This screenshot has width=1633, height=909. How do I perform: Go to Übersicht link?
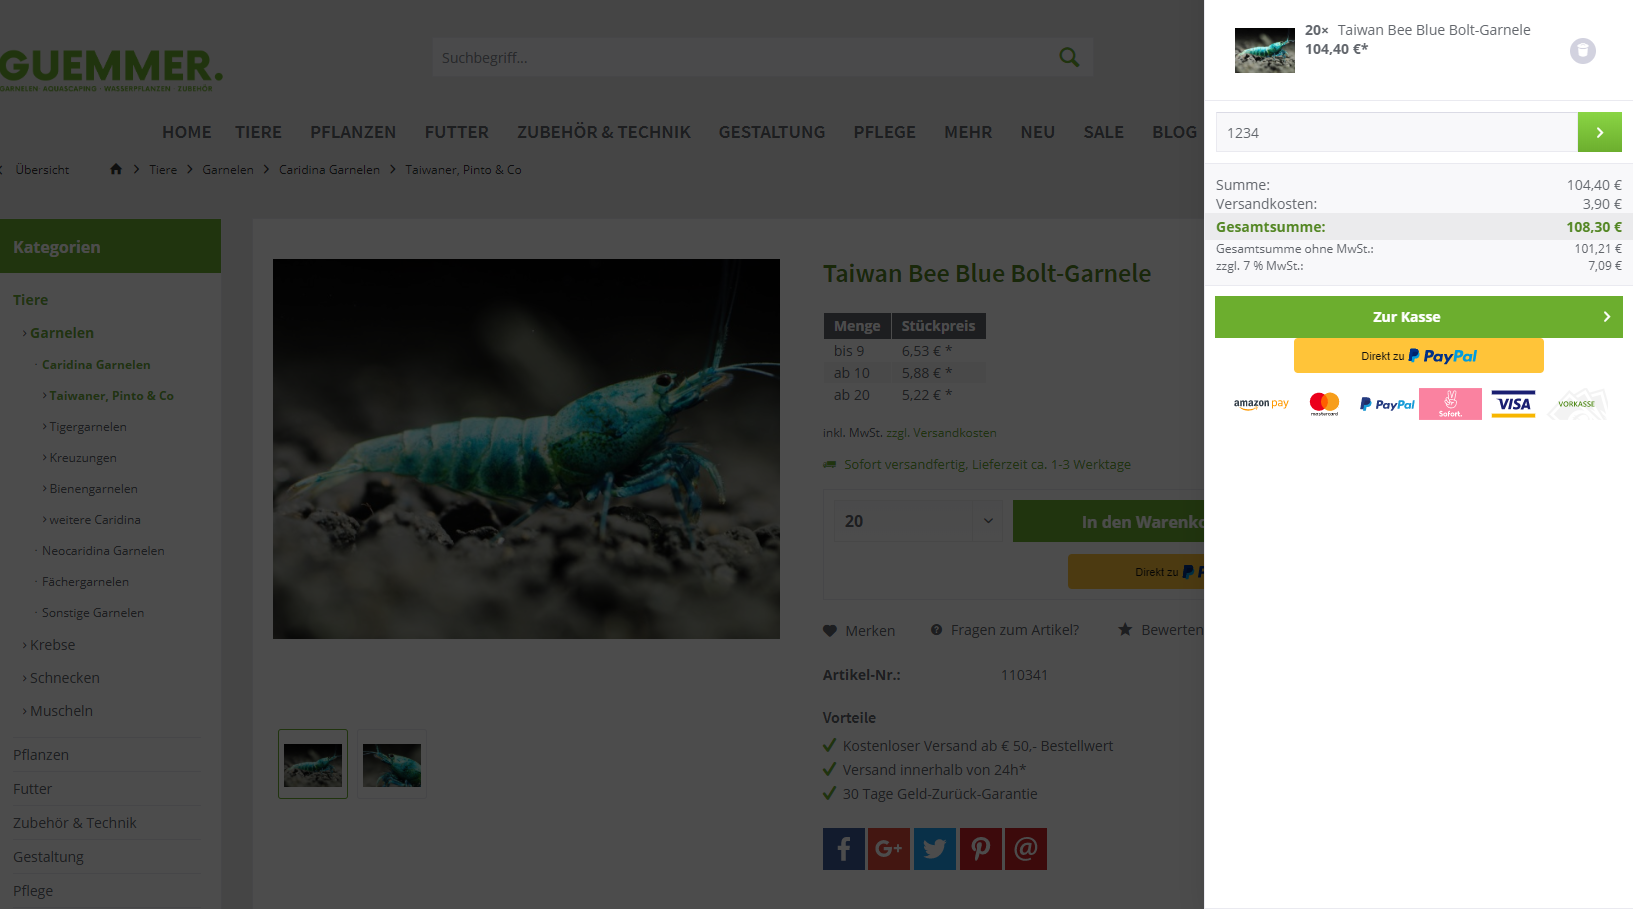[42, 170]
